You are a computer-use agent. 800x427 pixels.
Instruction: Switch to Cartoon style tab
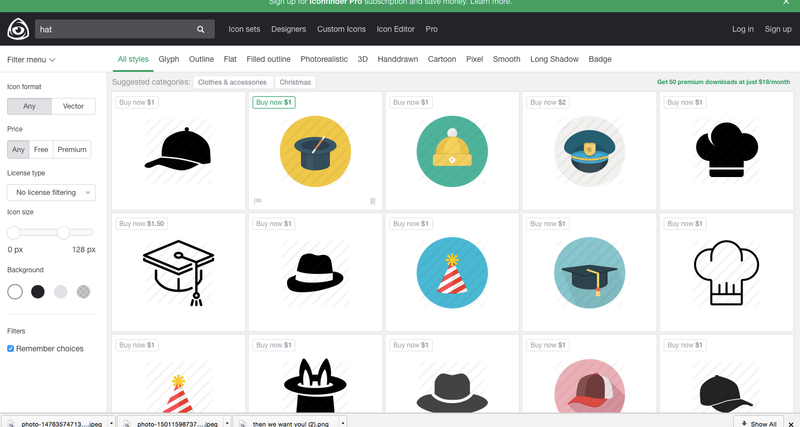click(x=442, y=59)
